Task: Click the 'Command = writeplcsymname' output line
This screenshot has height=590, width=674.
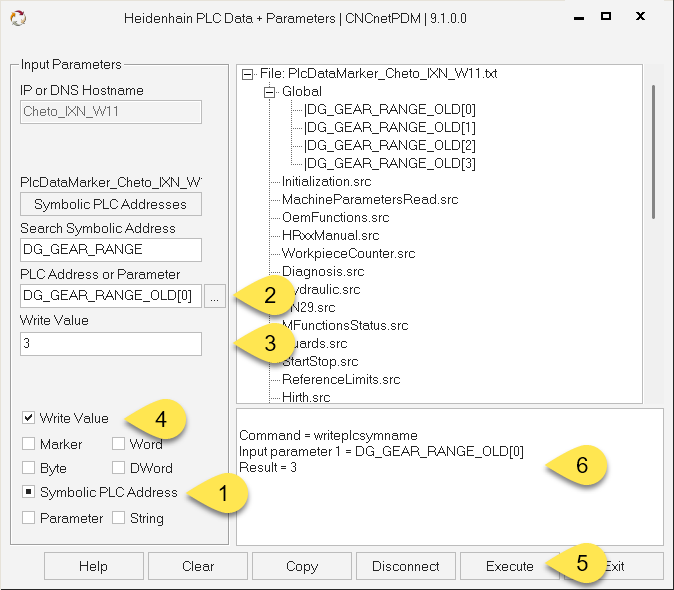Action: (x=328, y=435)
